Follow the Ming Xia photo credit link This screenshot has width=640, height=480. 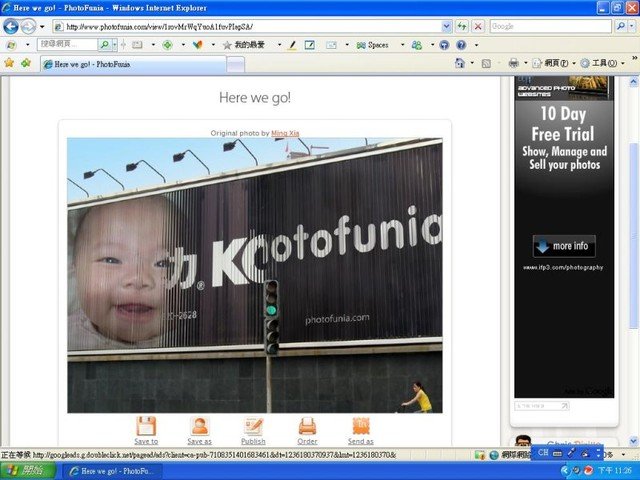pos(285,133)
